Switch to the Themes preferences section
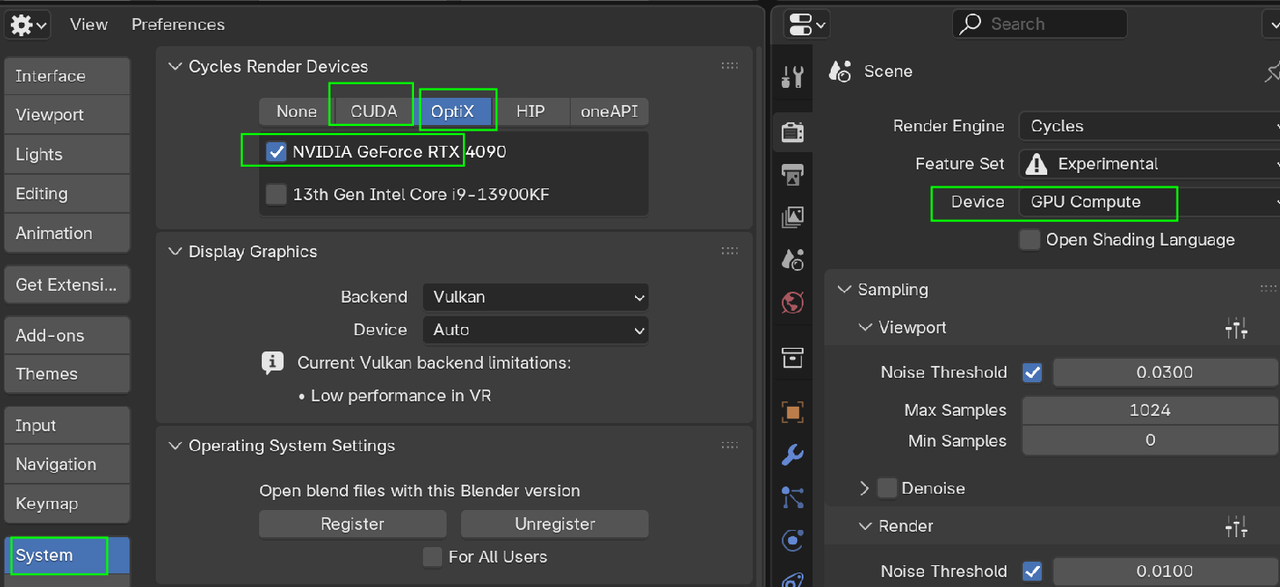1280x587 pixels. (46, 374)
